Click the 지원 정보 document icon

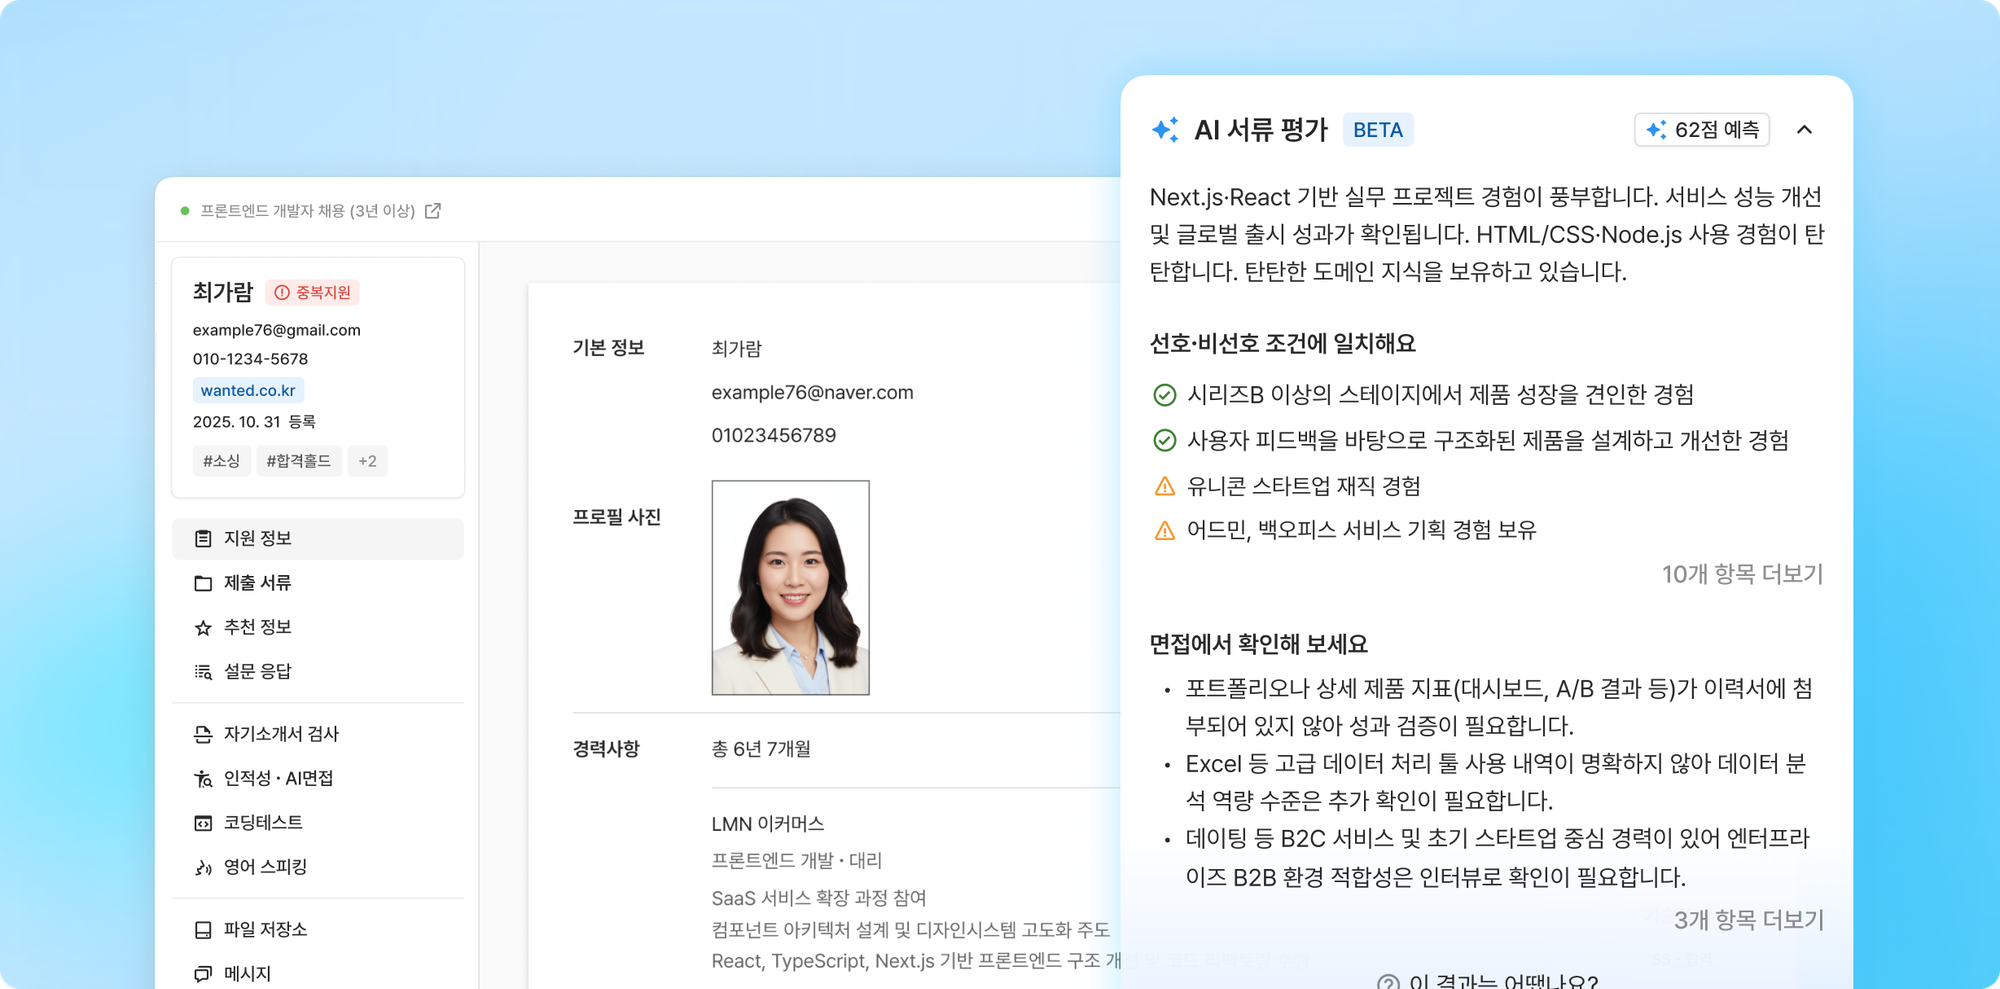pos(203,539)
